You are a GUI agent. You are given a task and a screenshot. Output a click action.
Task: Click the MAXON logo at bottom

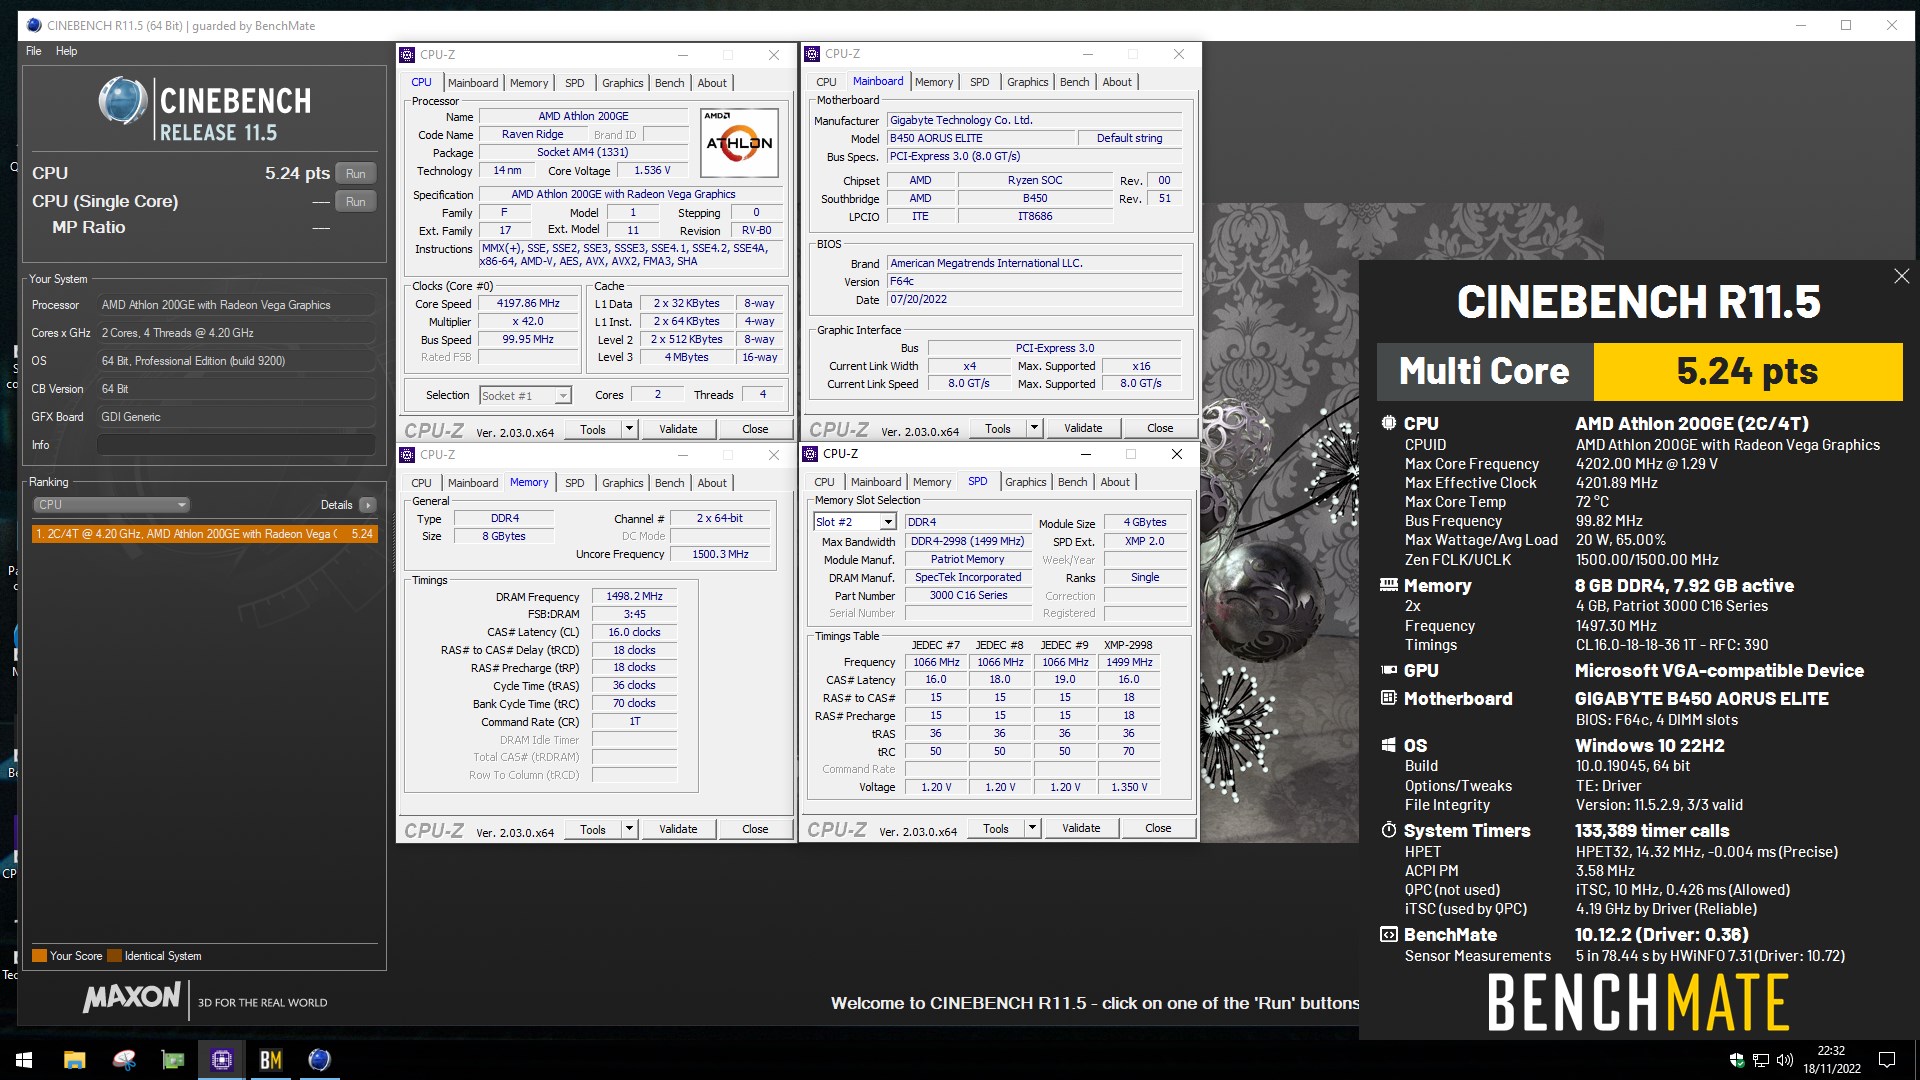[132, 997]
